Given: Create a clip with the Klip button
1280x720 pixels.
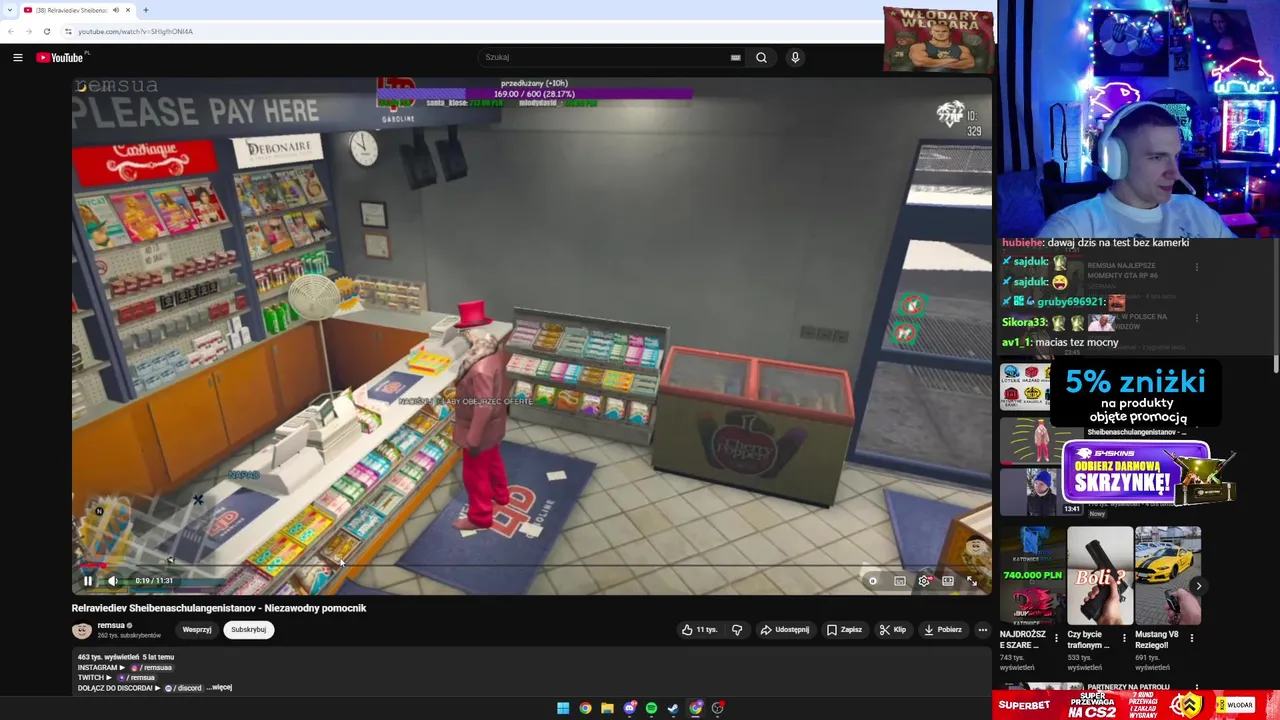Looking at the screenshot, I should coord(893,630).
